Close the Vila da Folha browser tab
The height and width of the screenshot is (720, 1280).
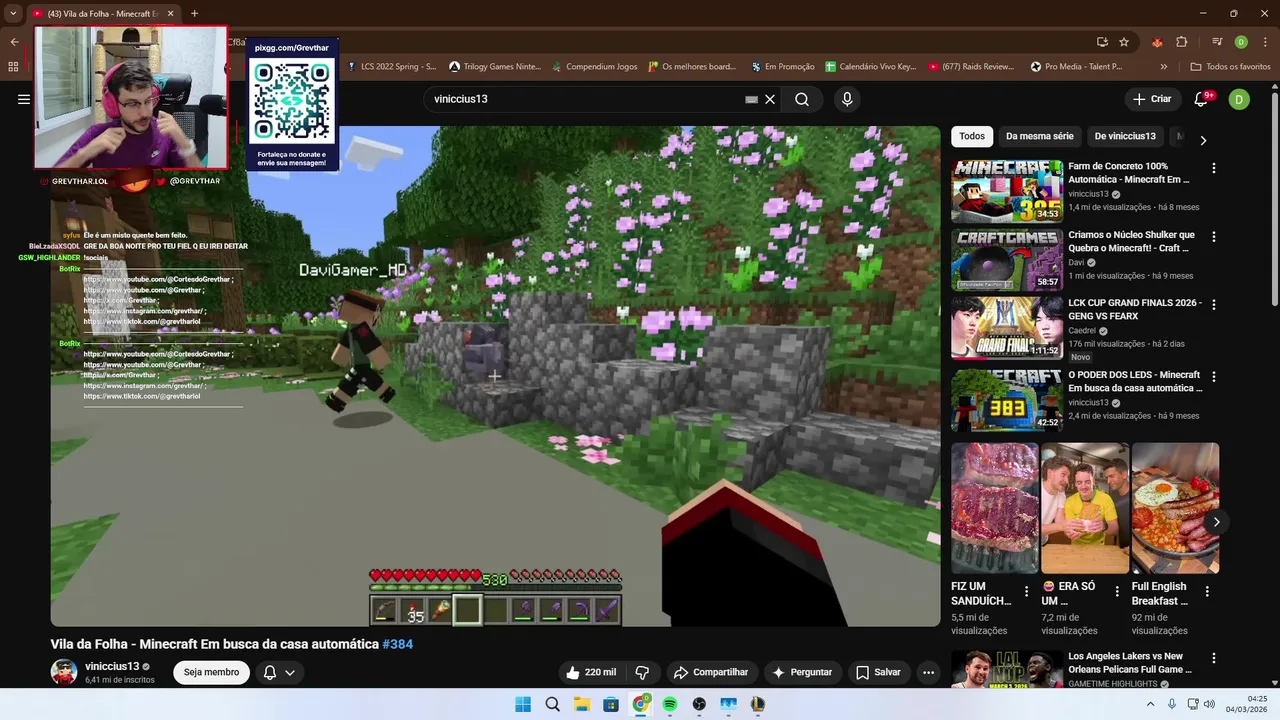point(170,14)
